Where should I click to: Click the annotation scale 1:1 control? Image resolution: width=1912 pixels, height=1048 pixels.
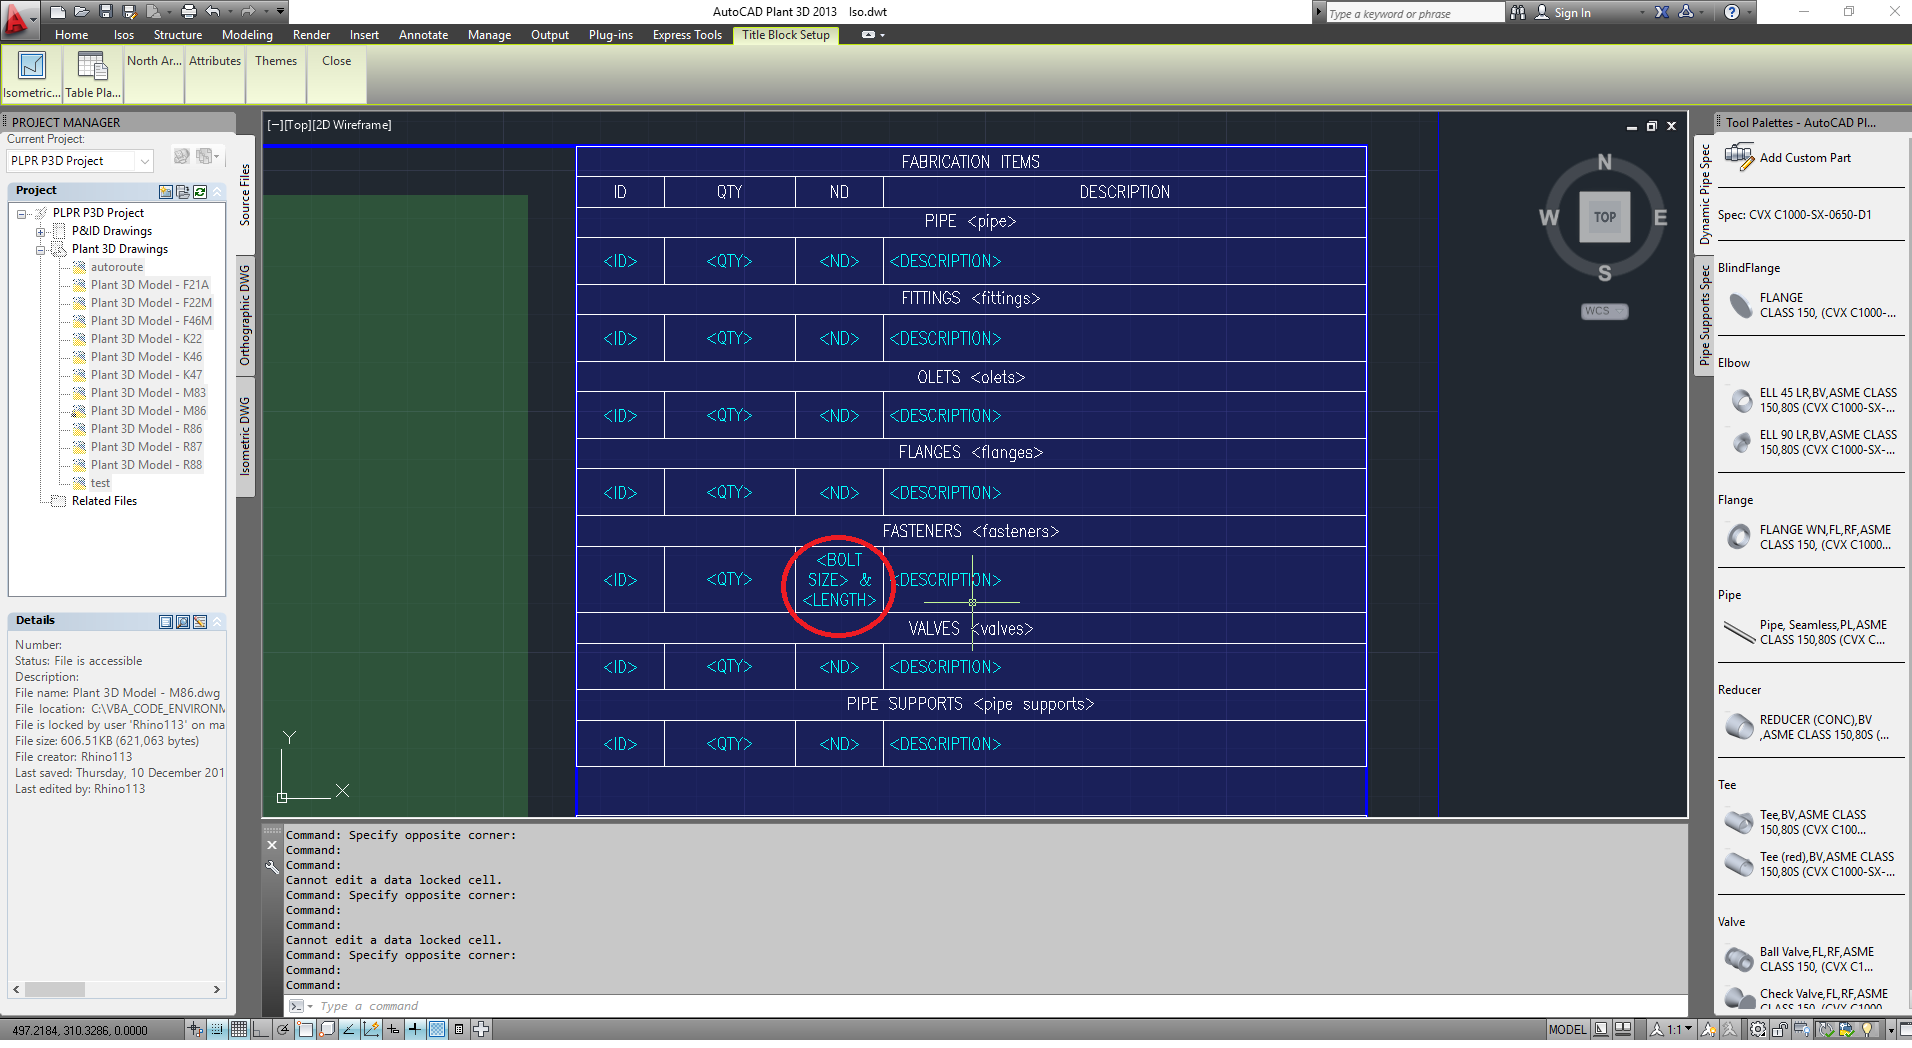[x=1673, y=1030]
